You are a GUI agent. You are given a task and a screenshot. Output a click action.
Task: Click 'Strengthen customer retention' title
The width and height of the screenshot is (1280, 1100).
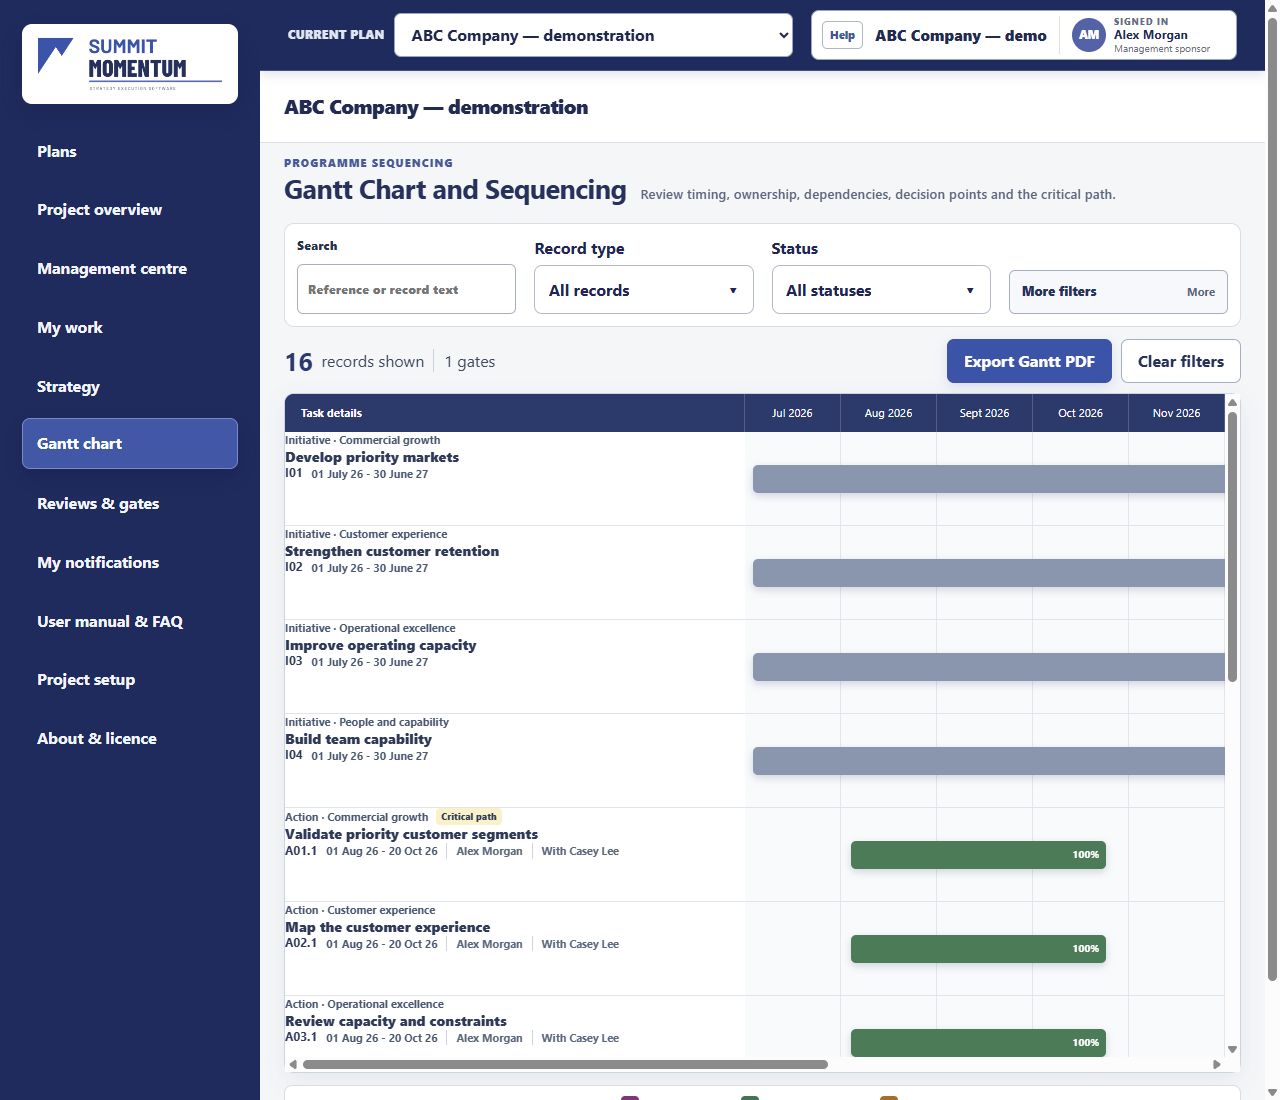(392, 551)
